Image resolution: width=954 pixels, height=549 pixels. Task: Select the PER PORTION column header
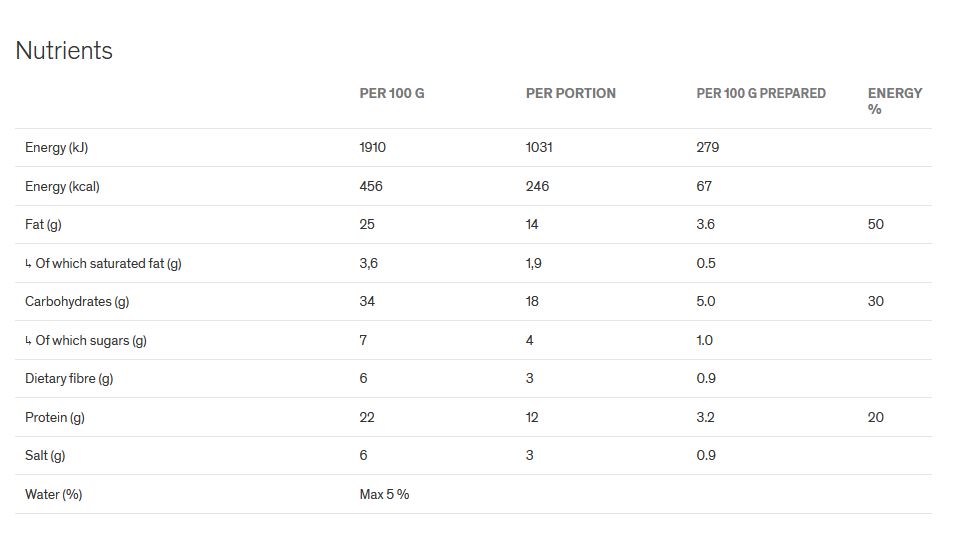[570, 93]
